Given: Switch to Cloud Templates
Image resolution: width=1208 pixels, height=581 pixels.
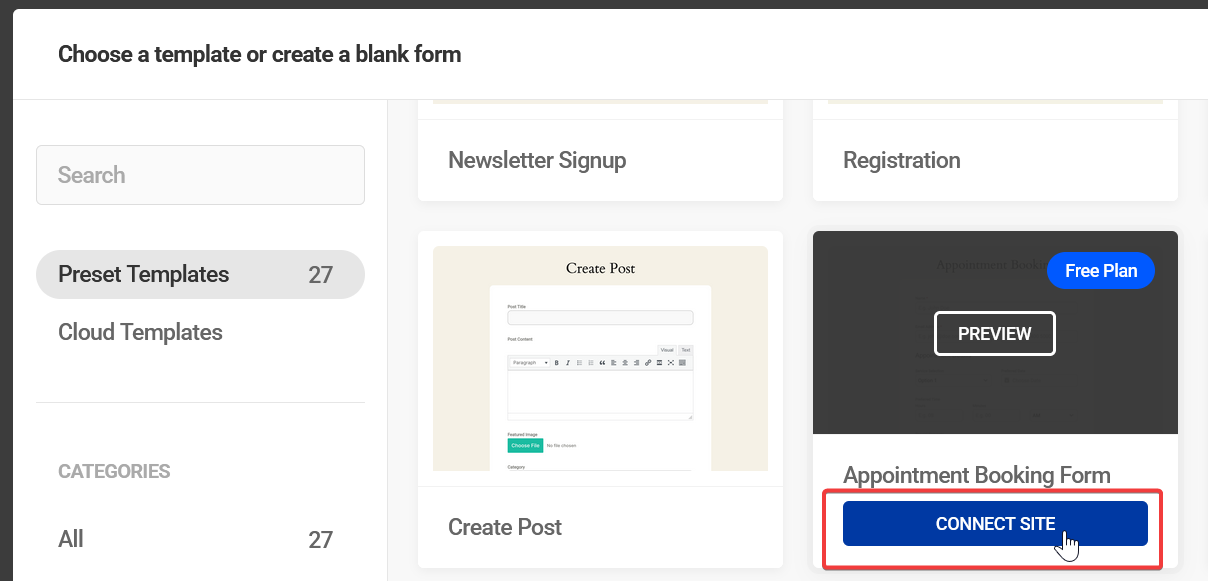Looking at the screenshot, I should 140,332.
